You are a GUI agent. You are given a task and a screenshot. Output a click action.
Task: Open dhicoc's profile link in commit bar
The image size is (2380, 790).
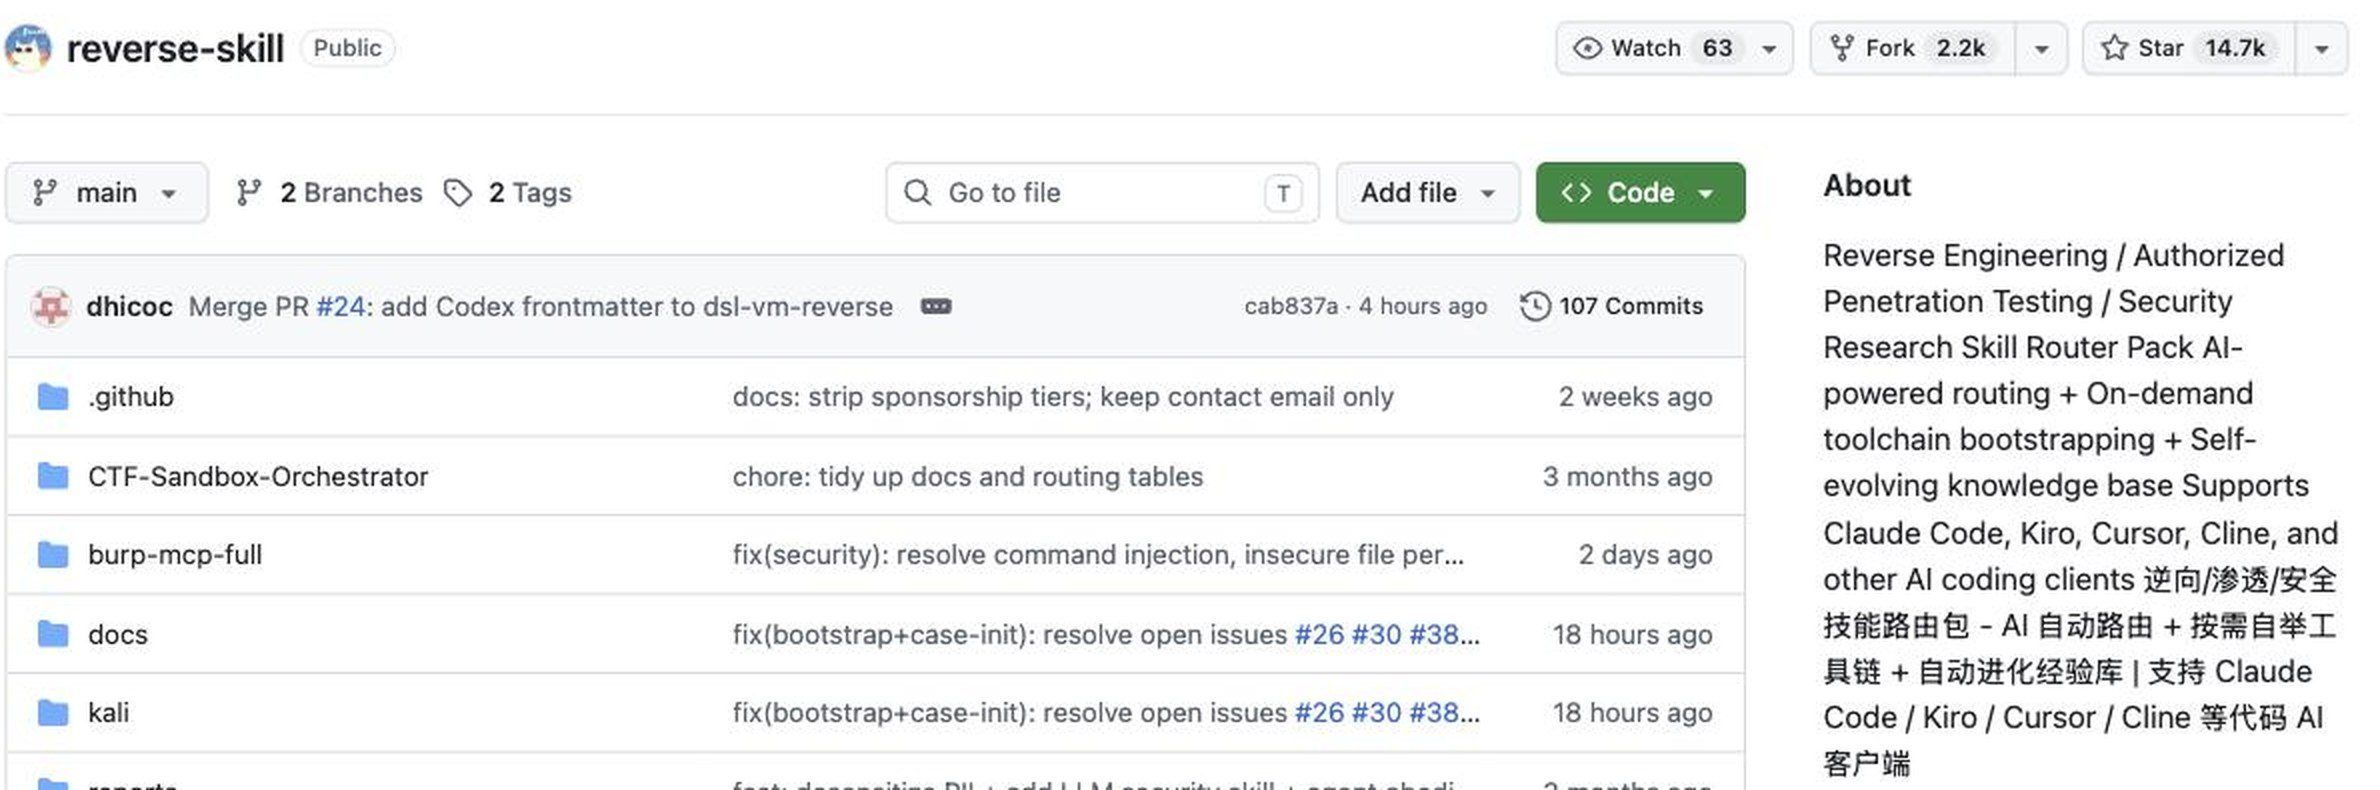[129, 306]
